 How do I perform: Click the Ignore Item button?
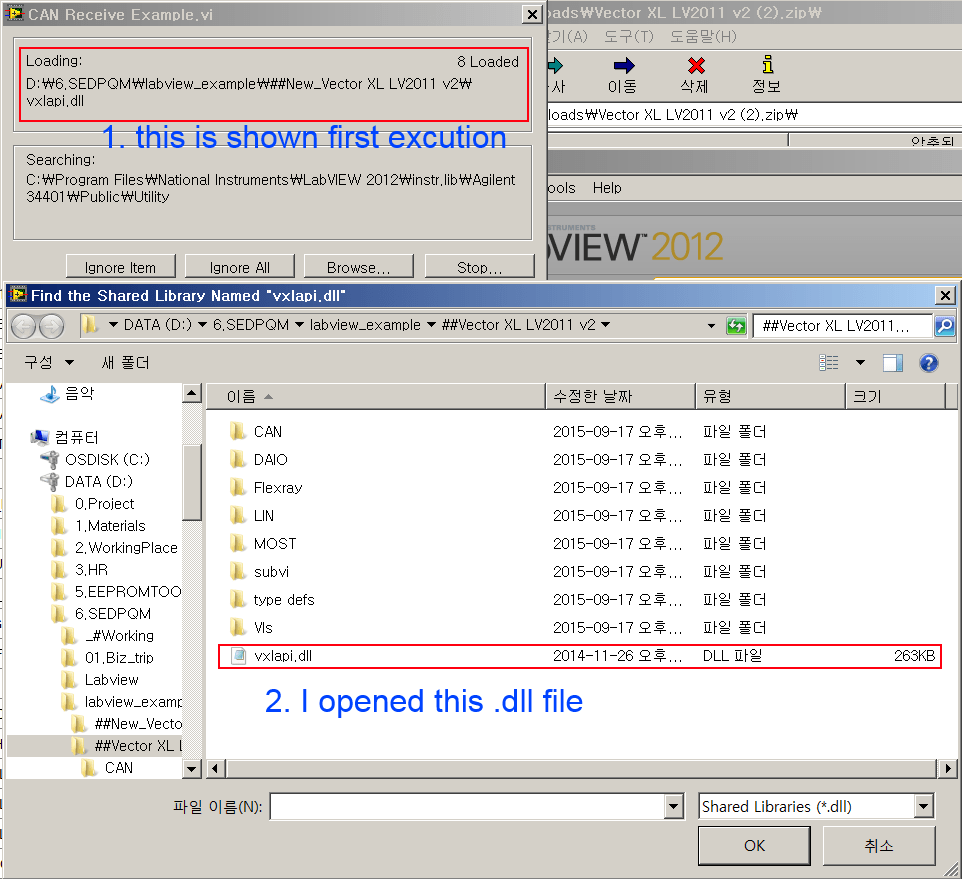tap(121, 267)
